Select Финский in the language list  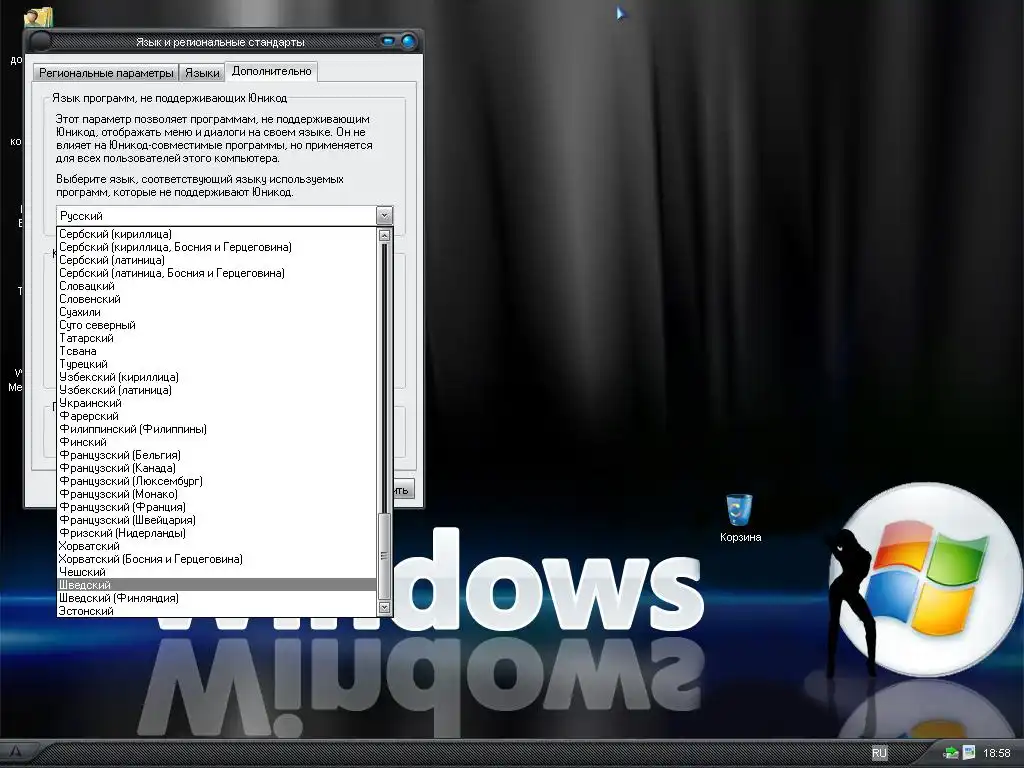tap(216, 442)
